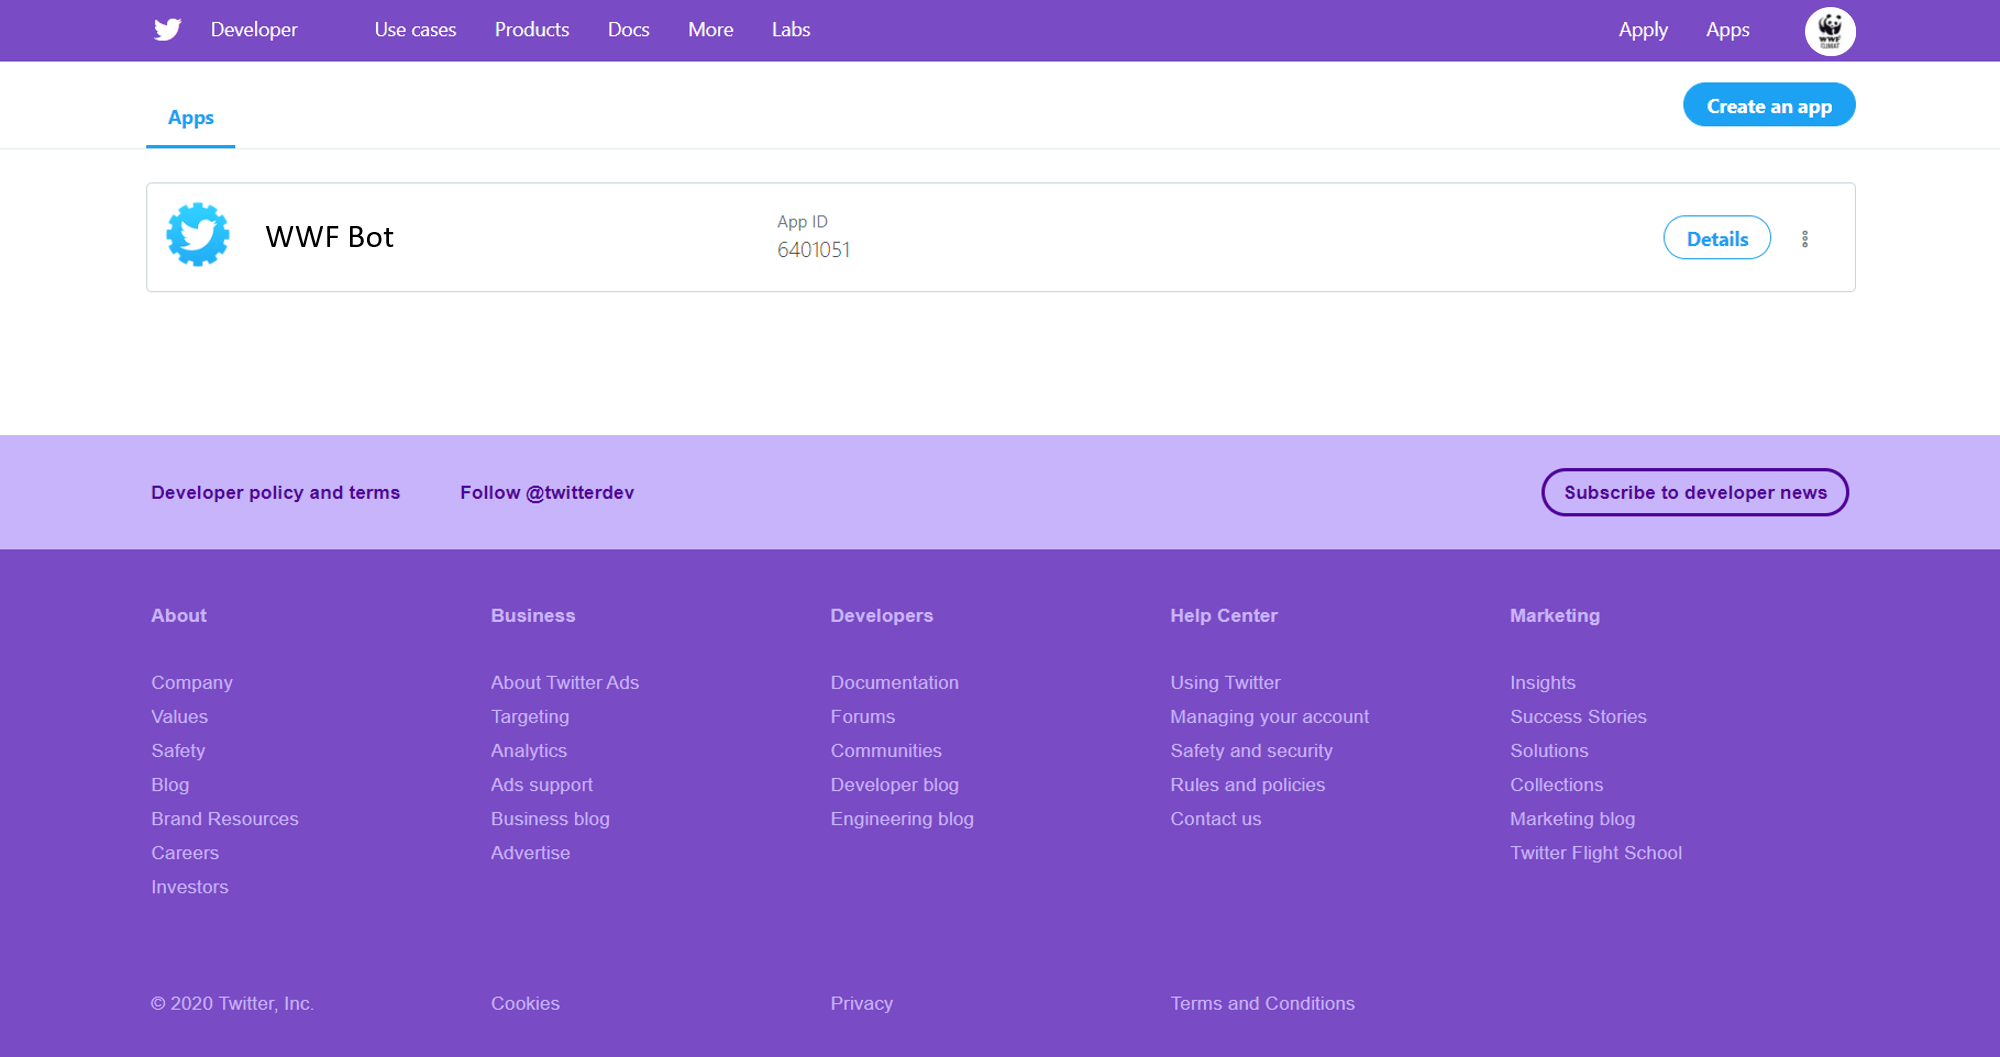Open Terms and Conditions
The height and width of the screenshot is (1057, 2000).
coord(1263,1003)
